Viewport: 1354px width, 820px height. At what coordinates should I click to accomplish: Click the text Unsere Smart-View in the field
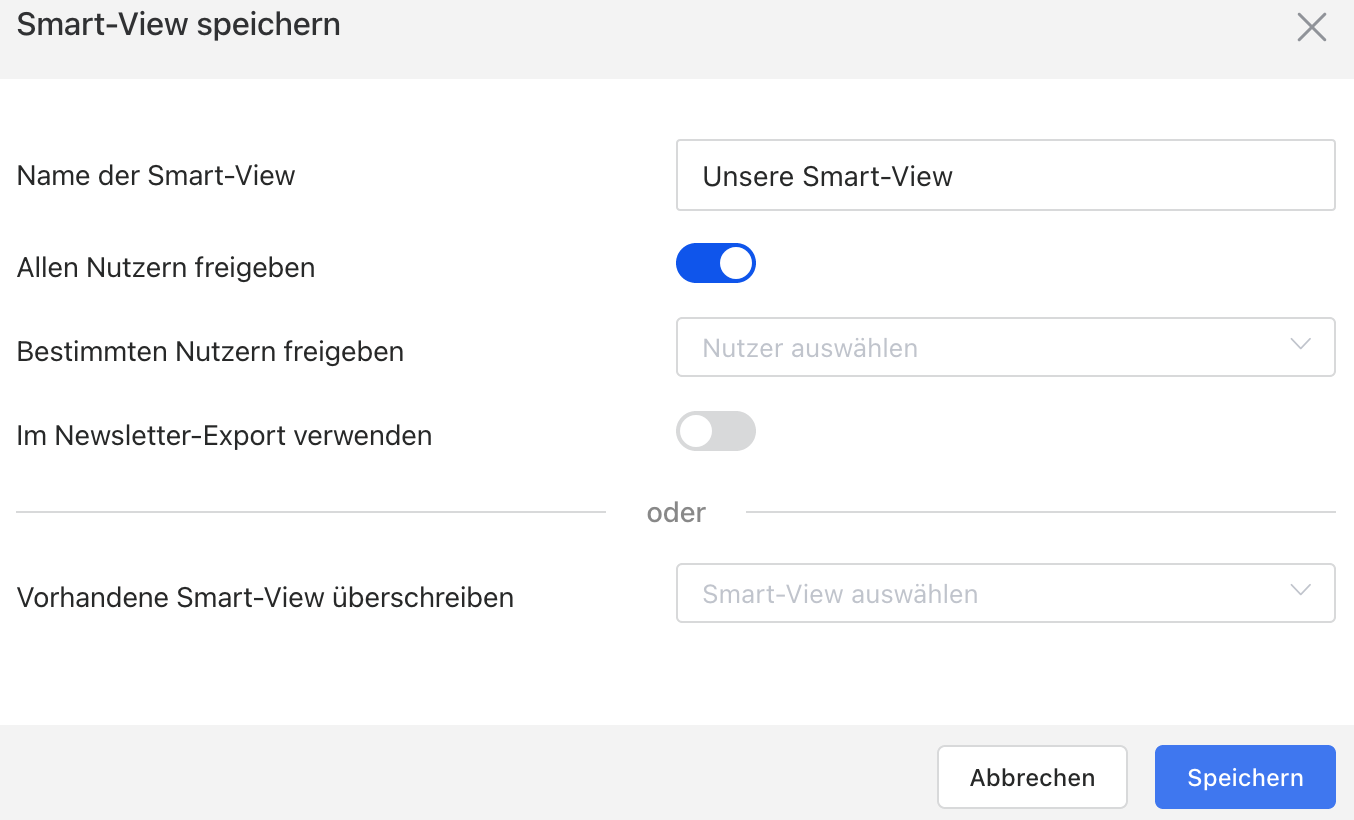[828, 177]
